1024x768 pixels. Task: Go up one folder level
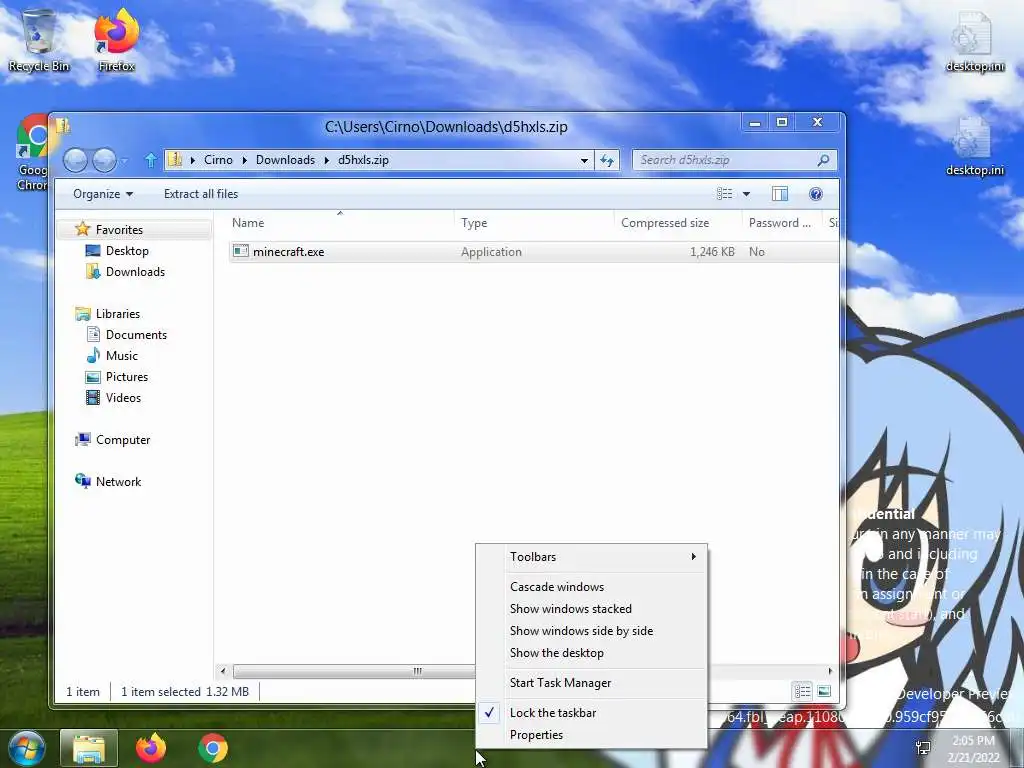150,160
